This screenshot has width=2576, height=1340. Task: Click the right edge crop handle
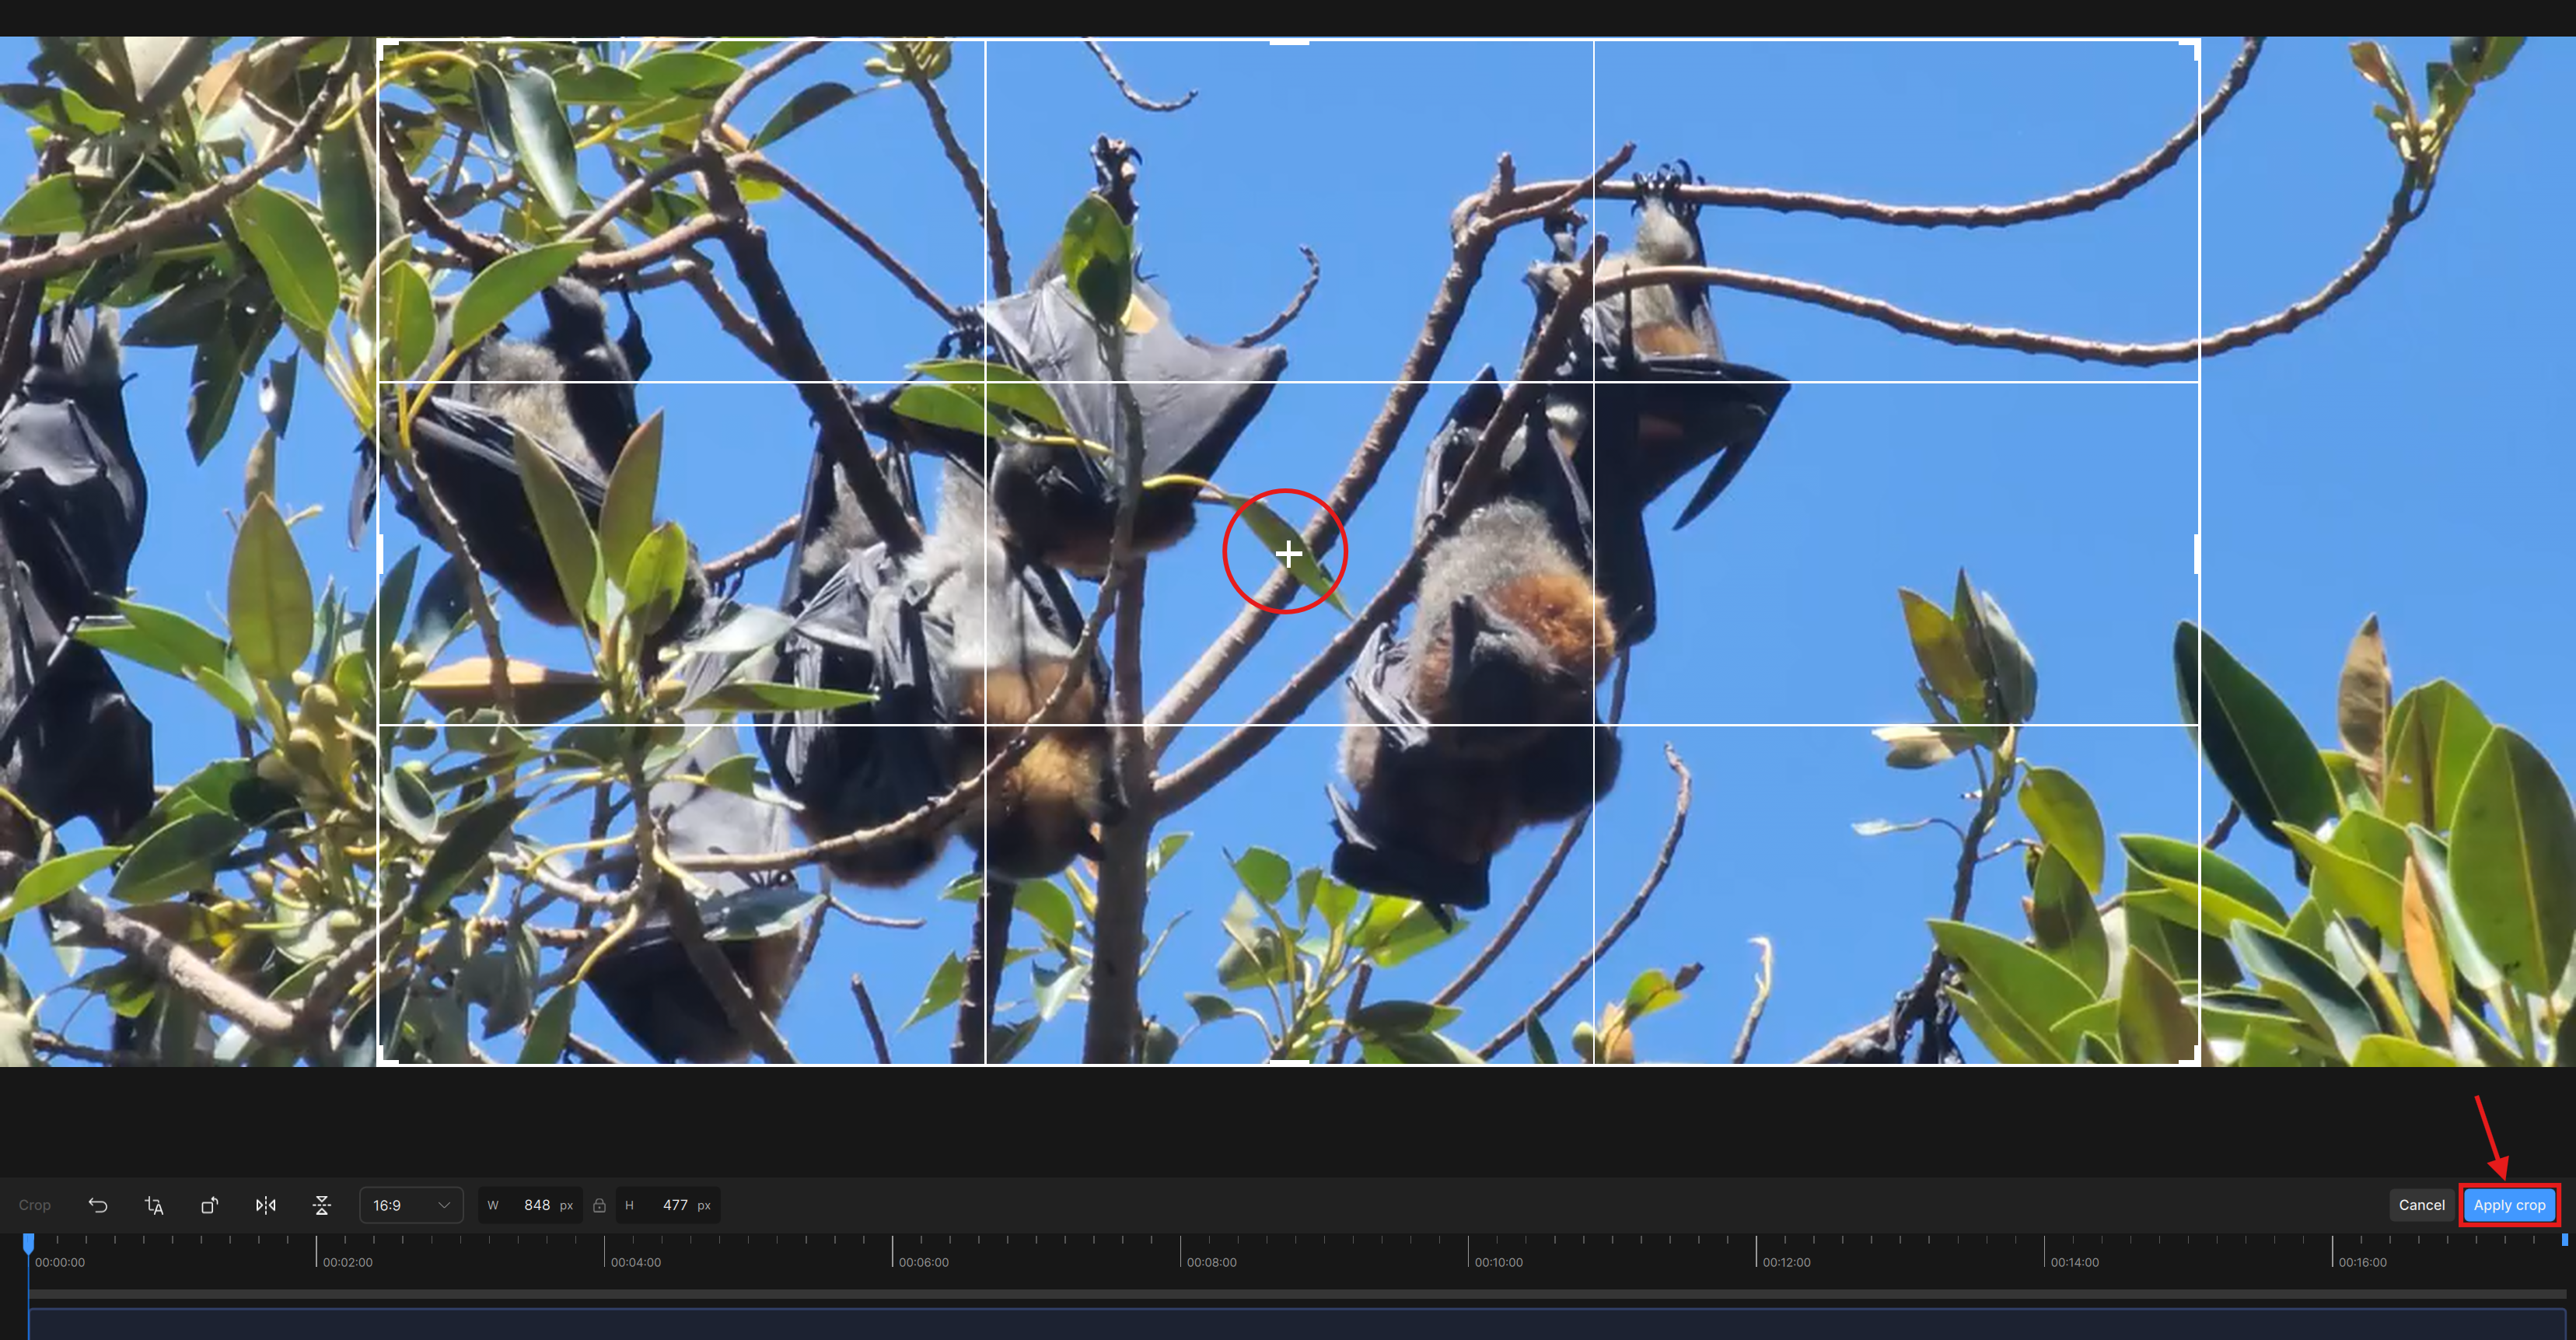(2197, 553)
